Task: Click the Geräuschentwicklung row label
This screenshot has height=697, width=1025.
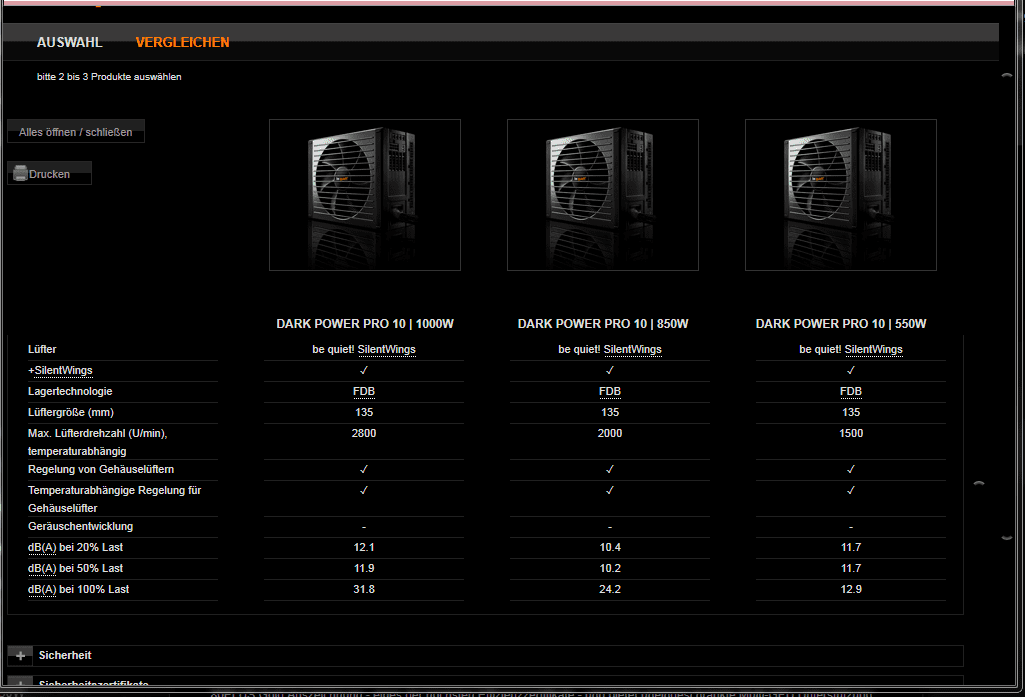Action: [x=80, y=526]
